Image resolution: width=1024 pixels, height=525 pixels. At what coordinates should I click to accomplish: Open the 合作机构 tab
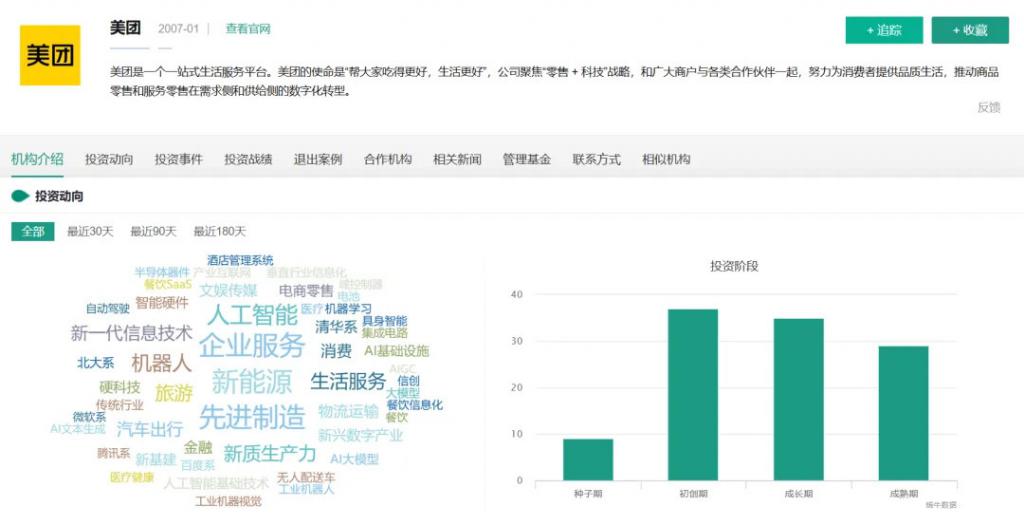(387, 159)
